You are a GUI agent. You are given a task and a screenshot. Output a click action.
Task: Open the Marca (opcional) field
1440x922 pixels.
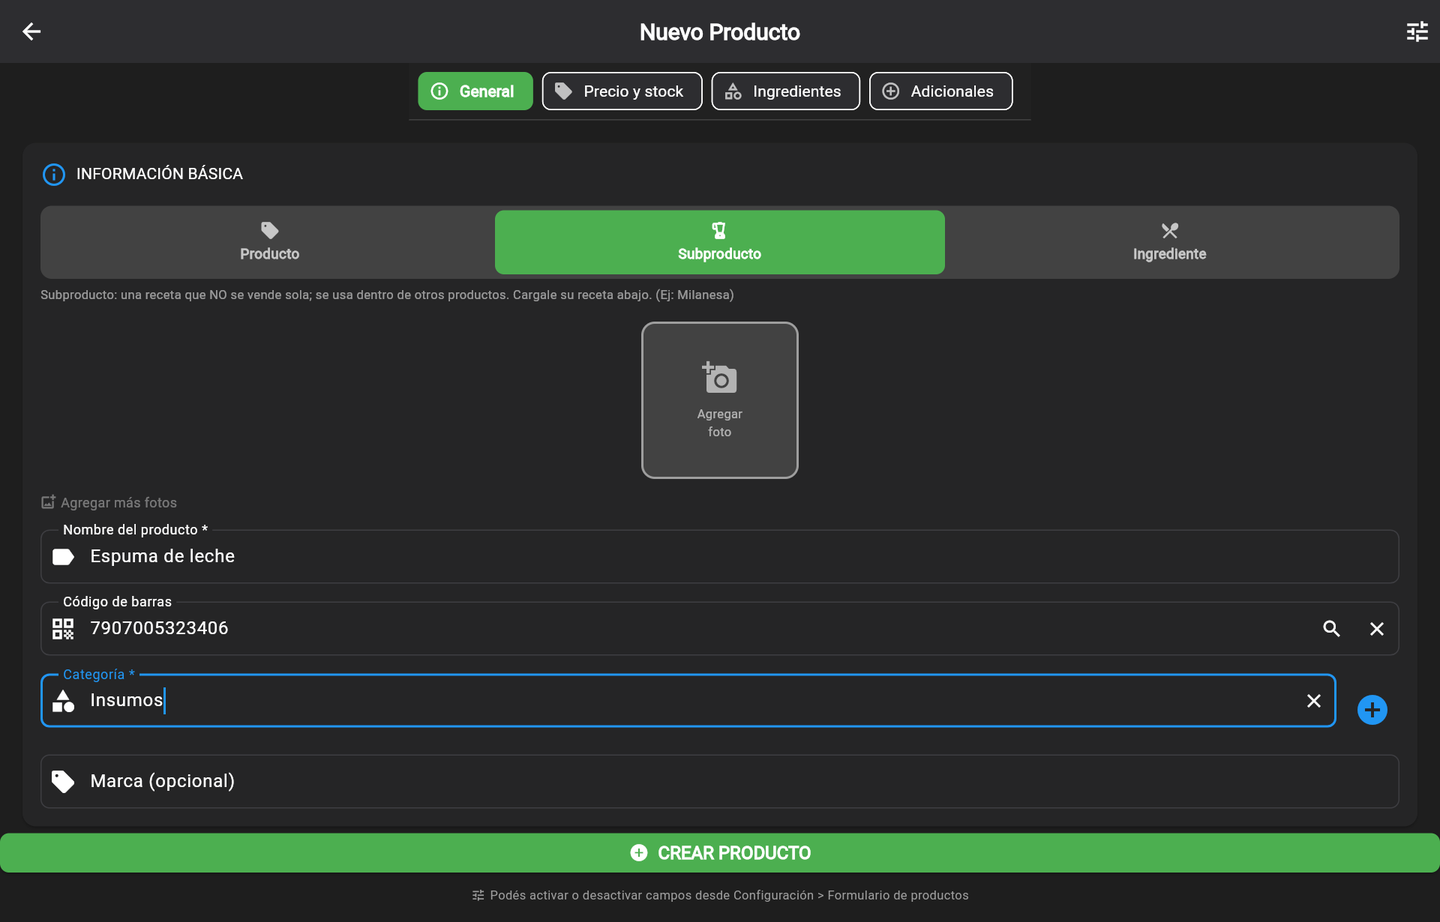point(719,781)
